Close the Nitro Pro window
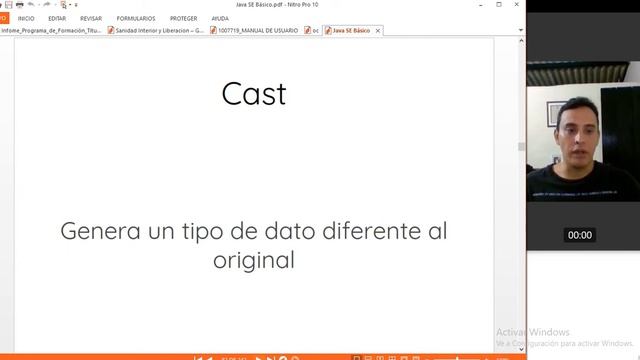Viewport: 640px width, 360px height. [x=516, y=4]
